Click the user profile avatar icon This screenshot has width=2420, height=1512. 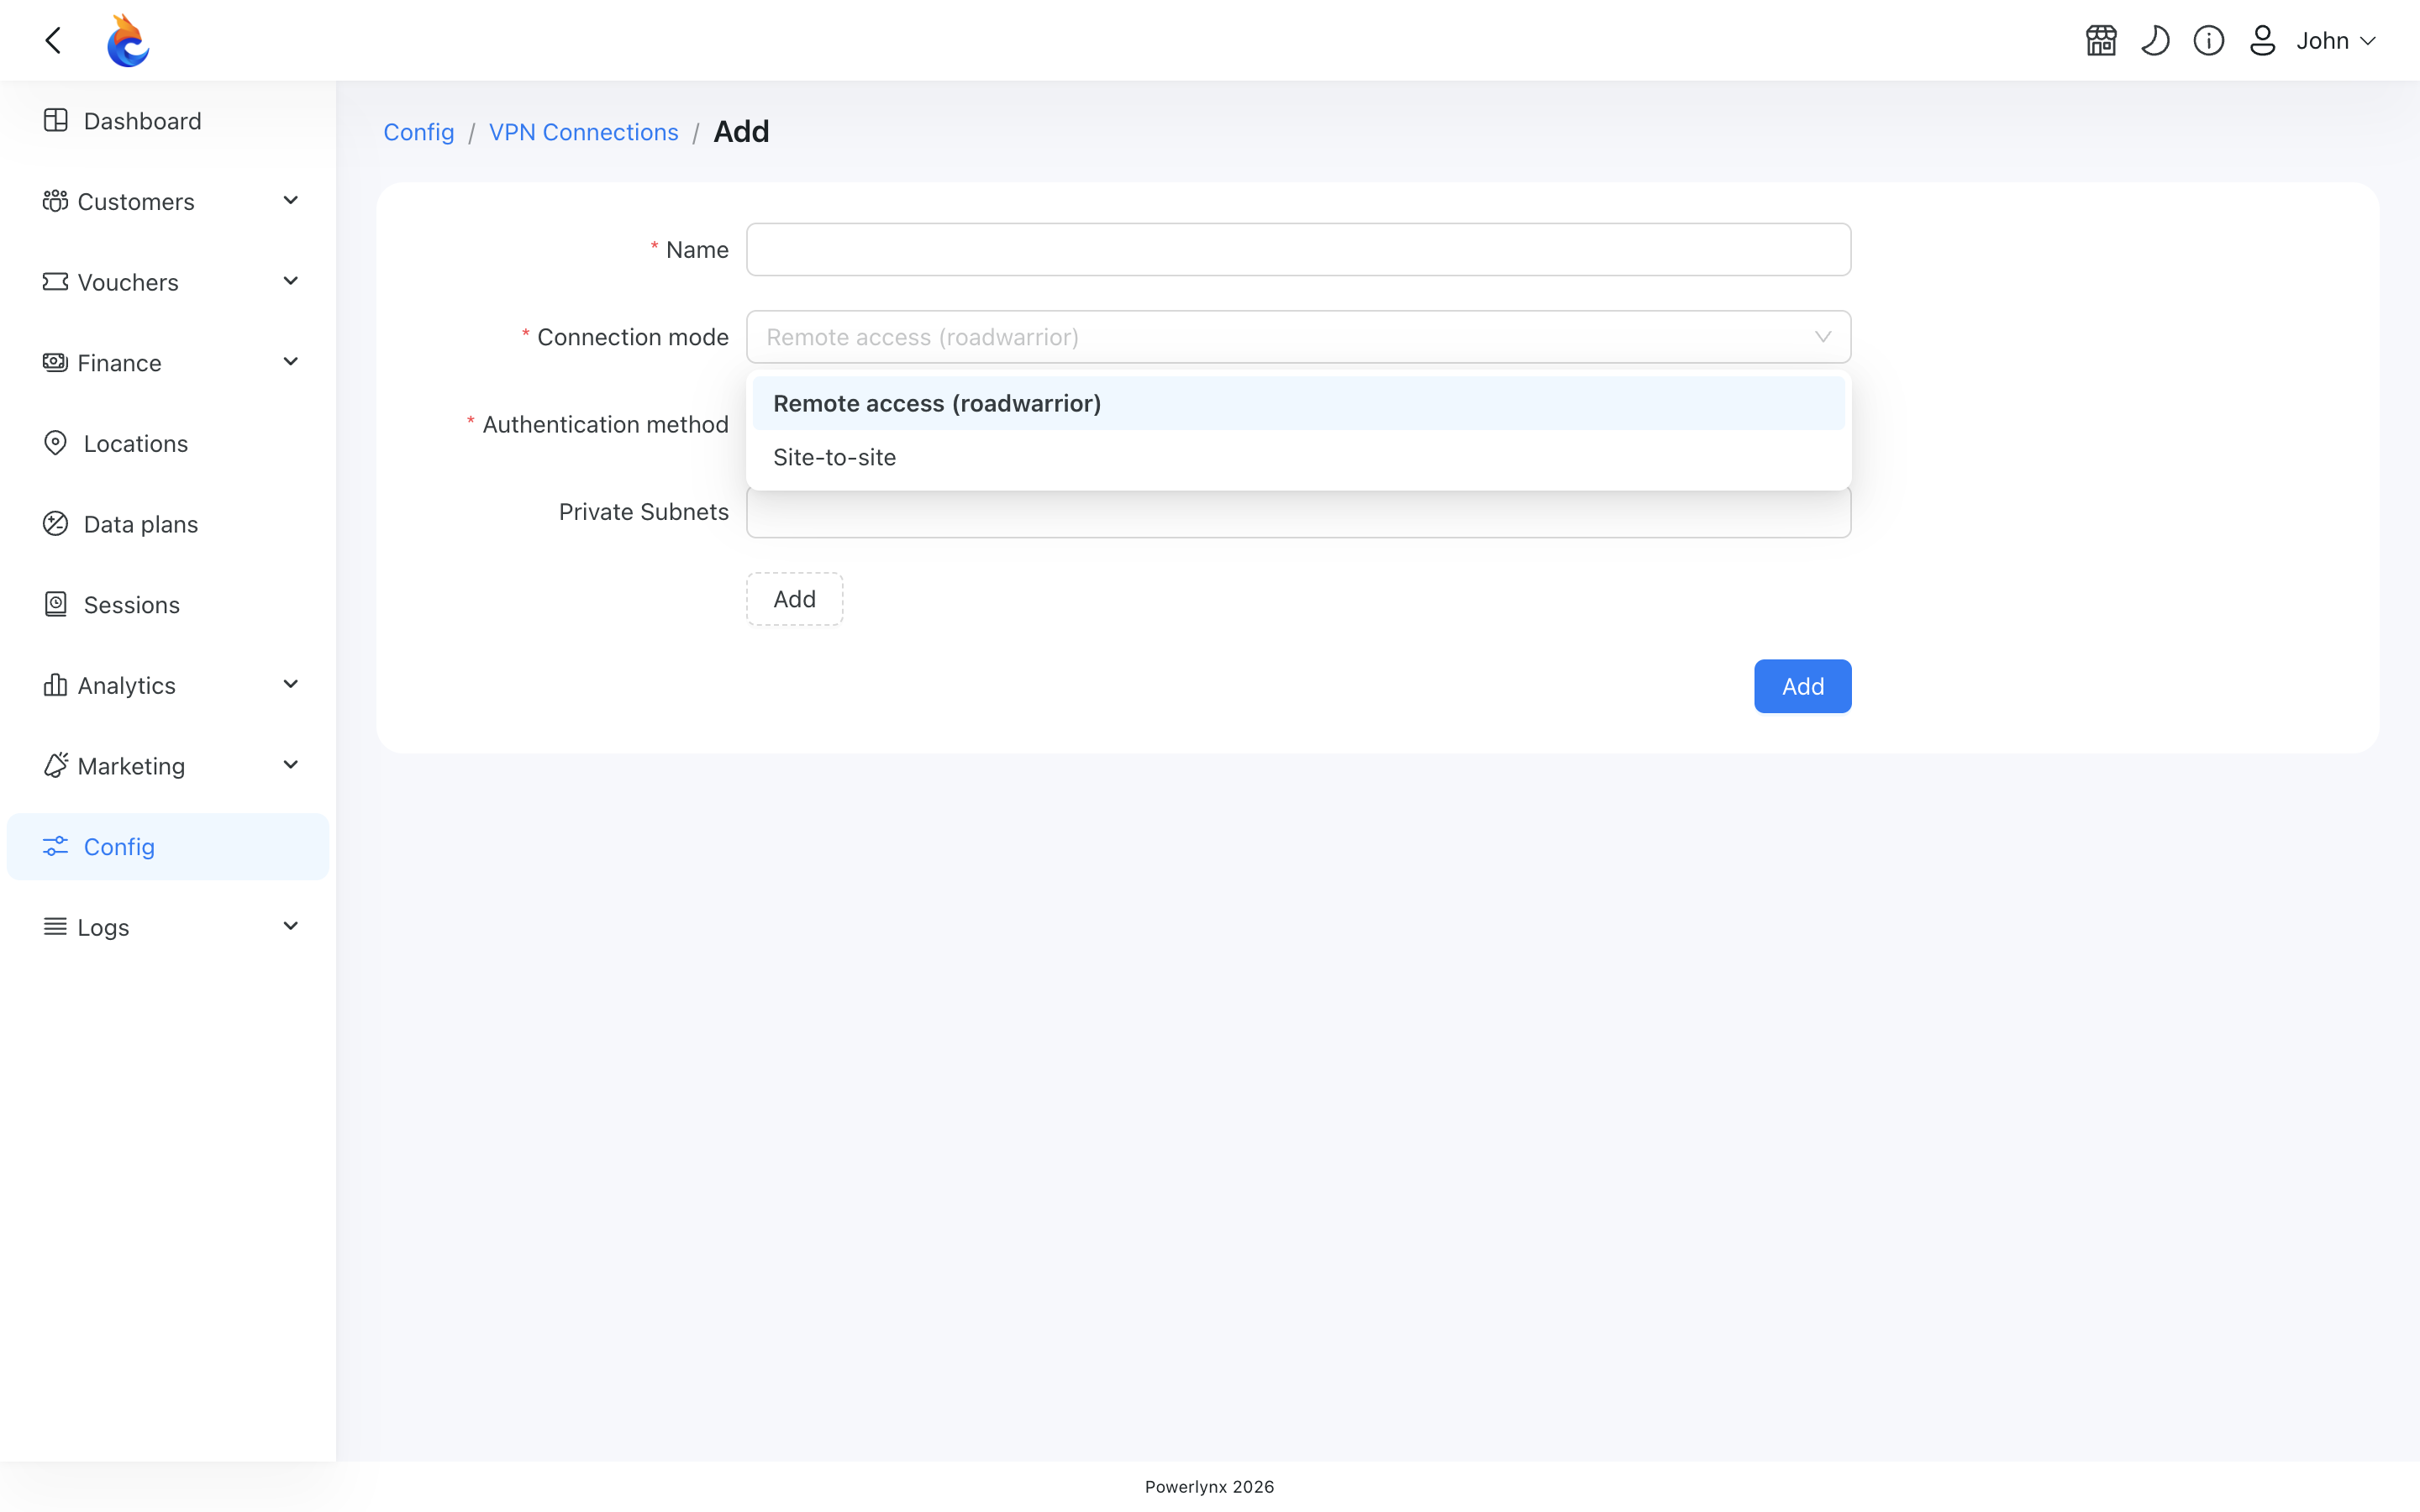point(2262,40)
